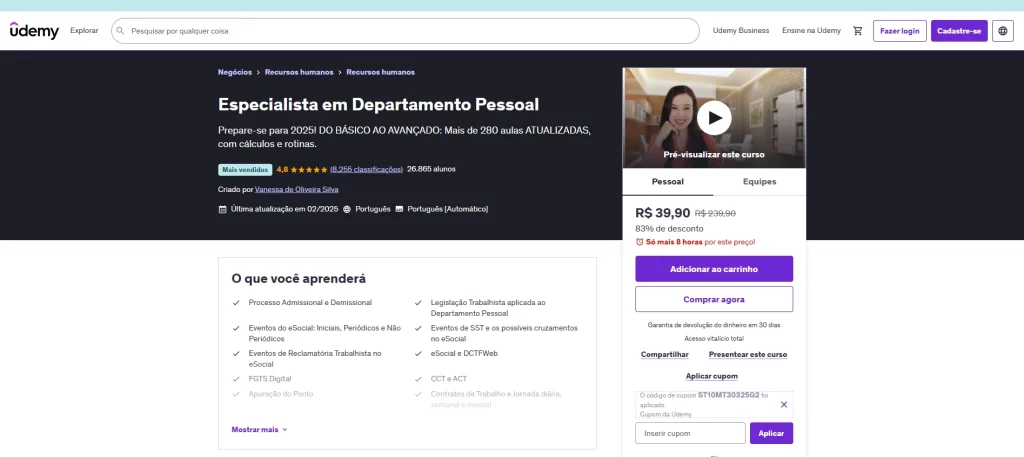Click the 26.865 alunos text
The height and width of the screenshot is (457, 1024).
431,169
